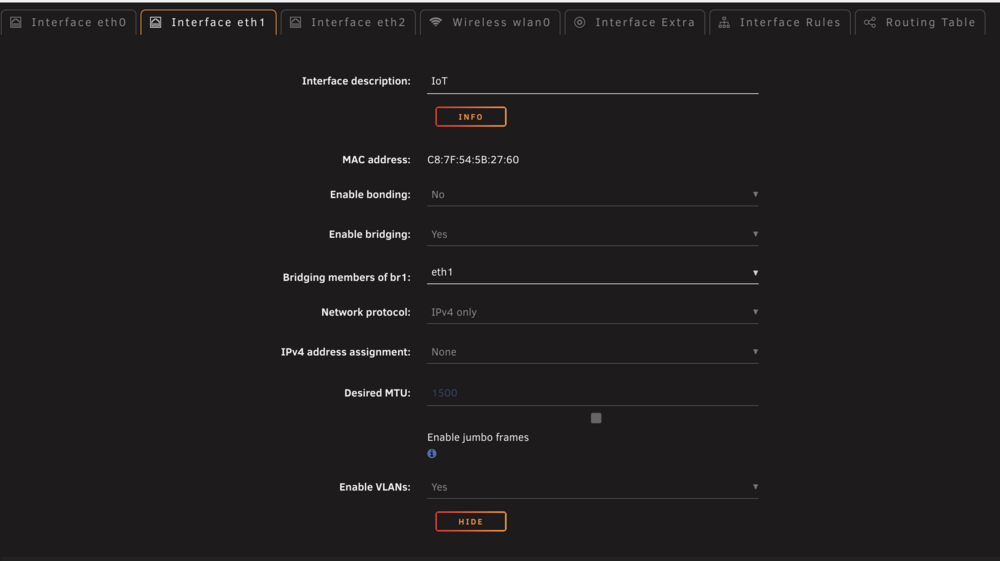Open the Enable VLANs dropdown

click(x=592, y=487)
